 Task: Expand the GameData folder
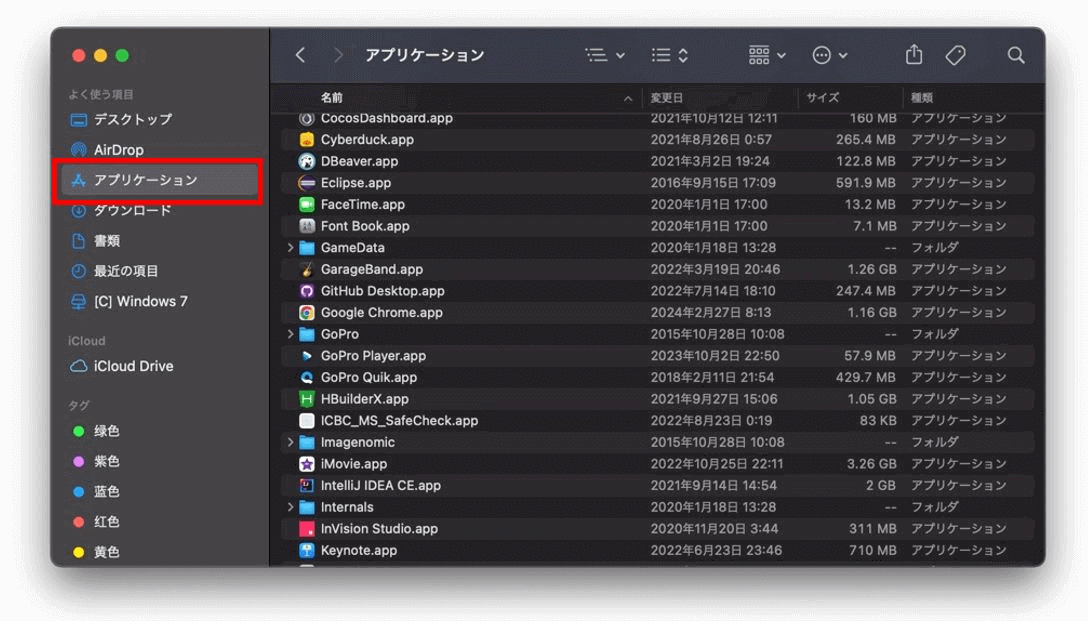[x=290, y=248]
